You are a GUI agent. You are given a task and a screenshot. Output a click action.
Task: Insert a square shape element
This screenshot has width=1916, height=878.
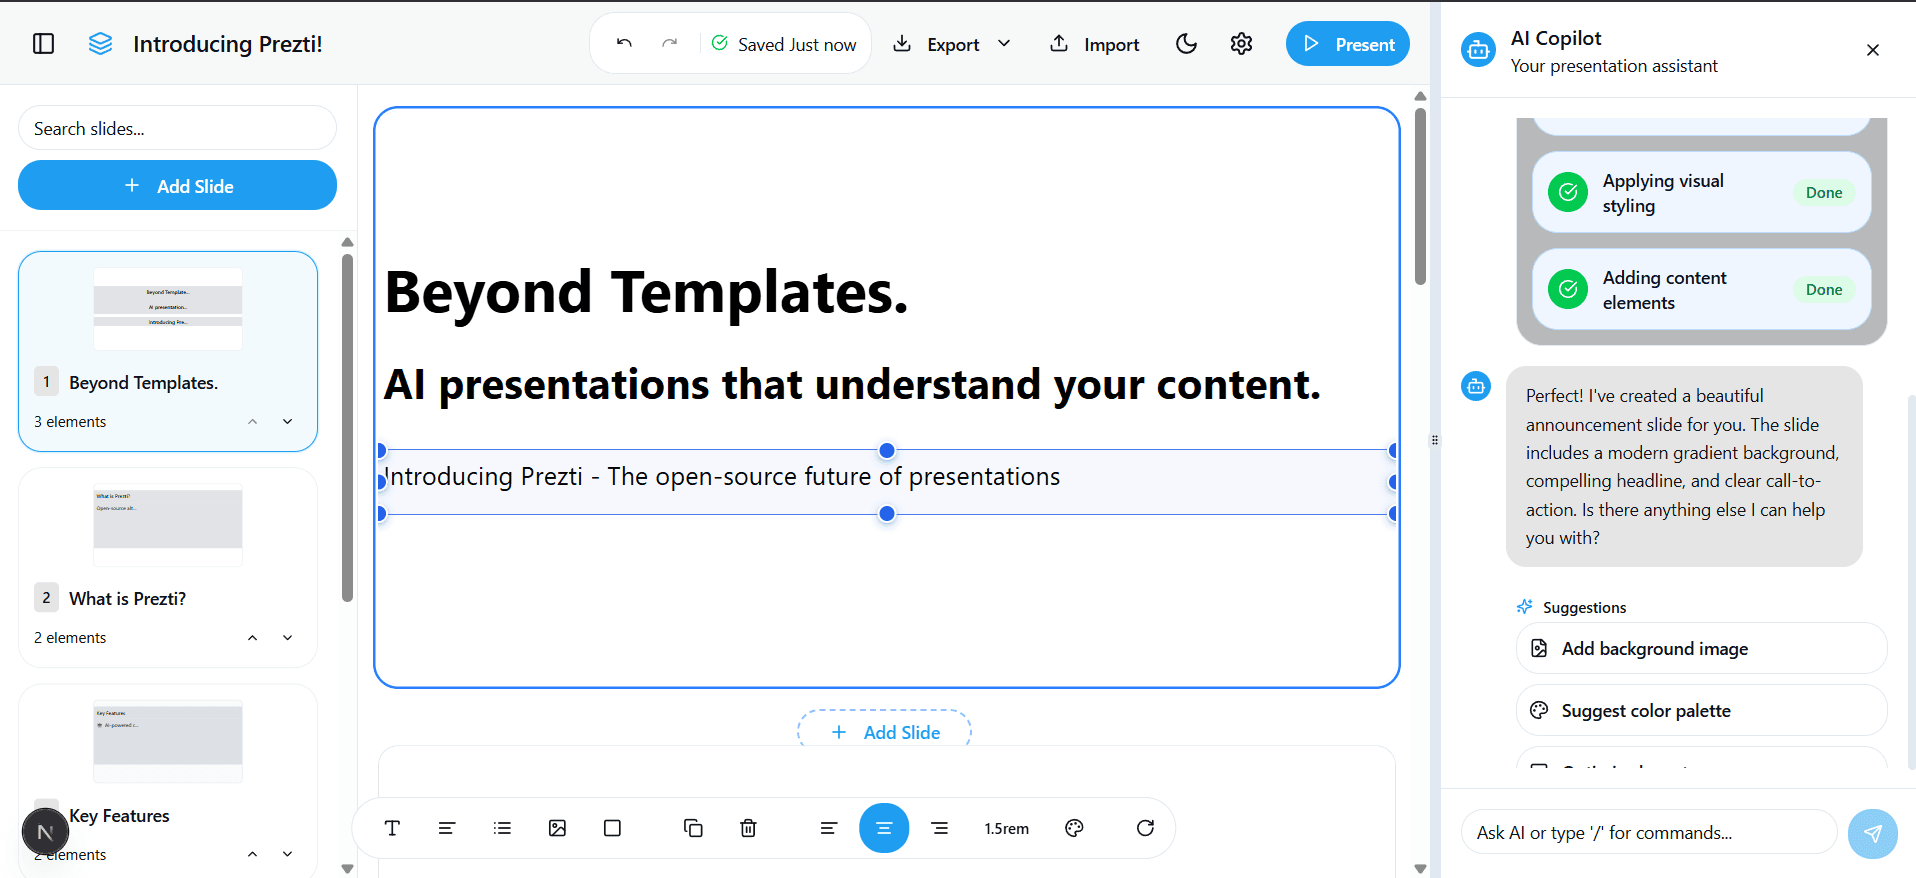pos(612,828)
